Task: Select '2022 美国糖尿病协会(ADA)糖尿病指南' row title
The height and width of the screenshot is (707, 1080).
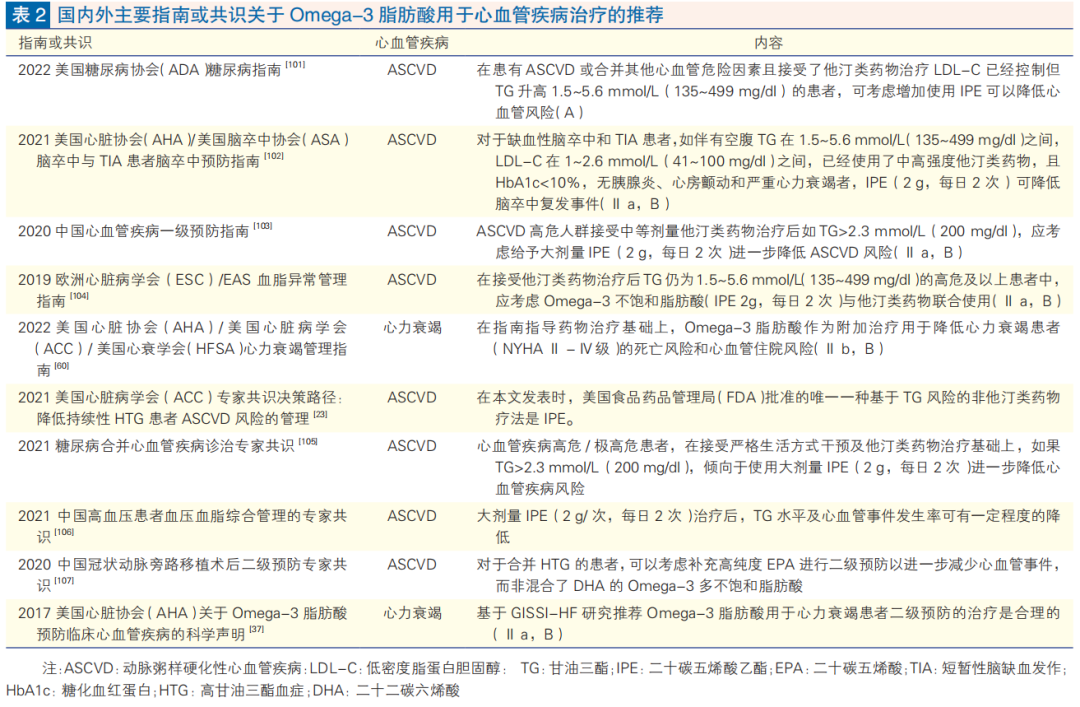Action: coord(149,70)
